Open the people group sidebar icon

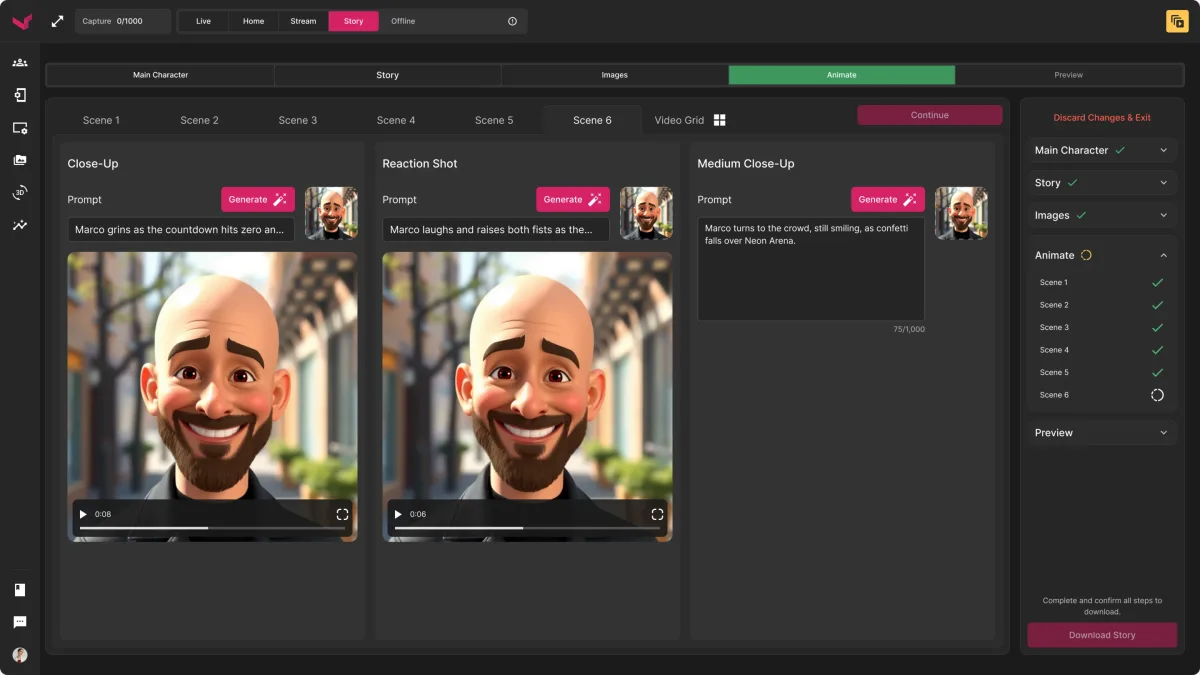tap(20, 62)
